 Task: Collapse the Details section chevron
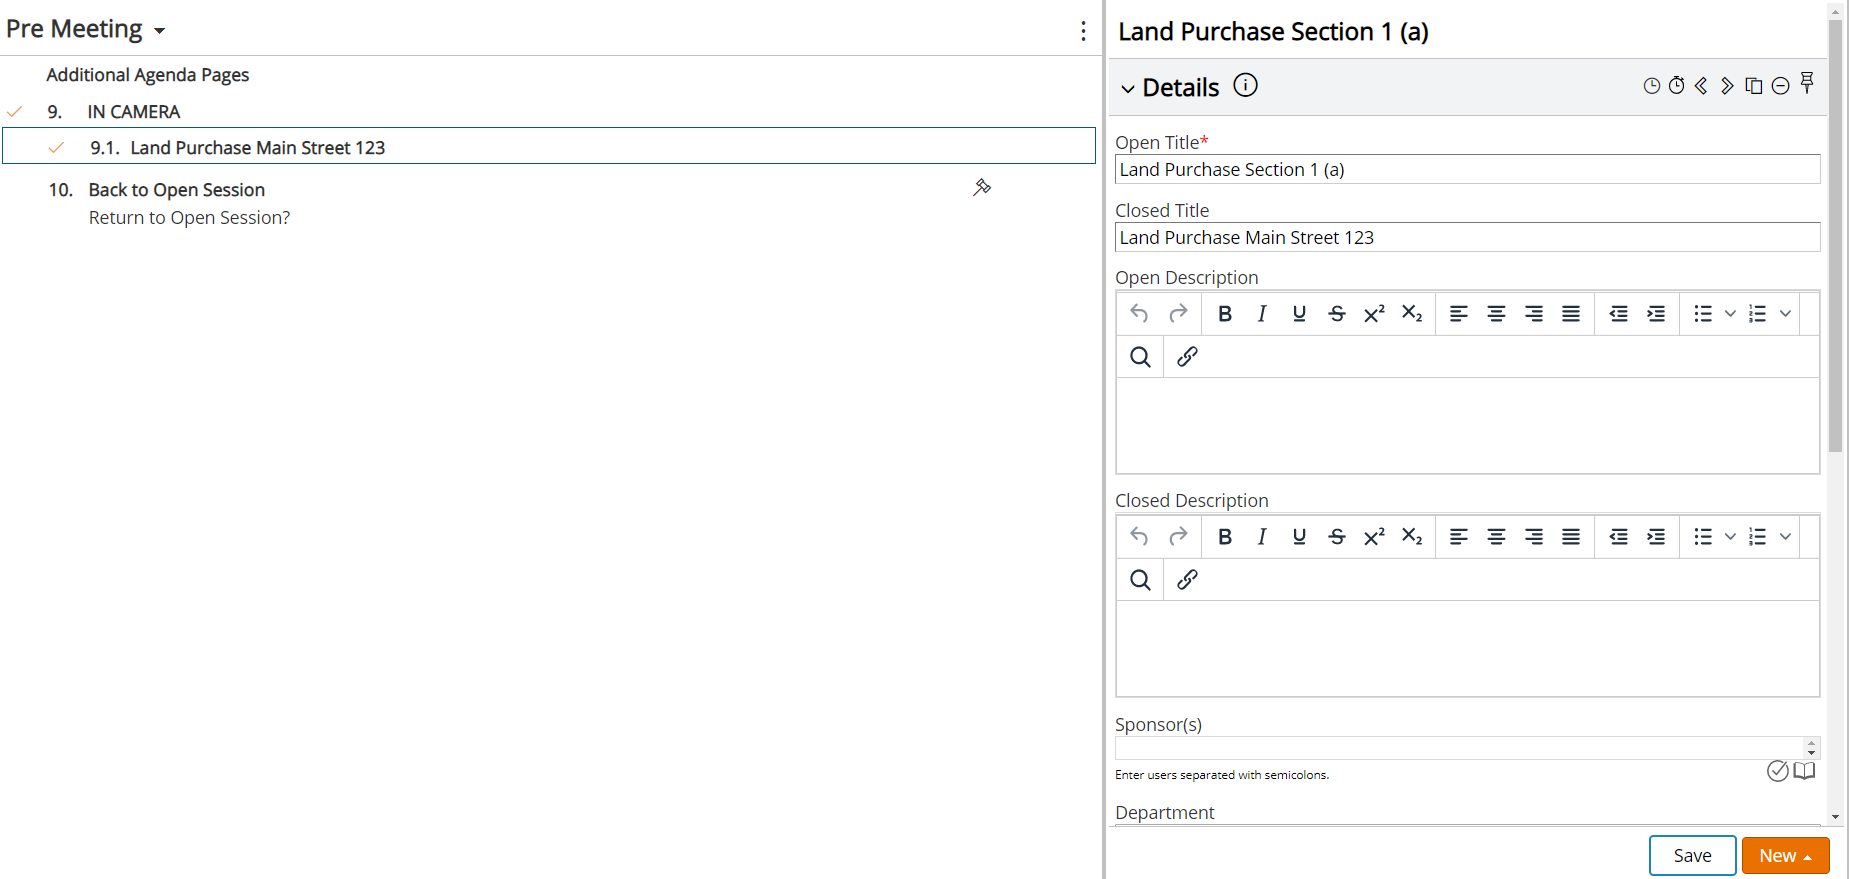(x=1128, y=89)
